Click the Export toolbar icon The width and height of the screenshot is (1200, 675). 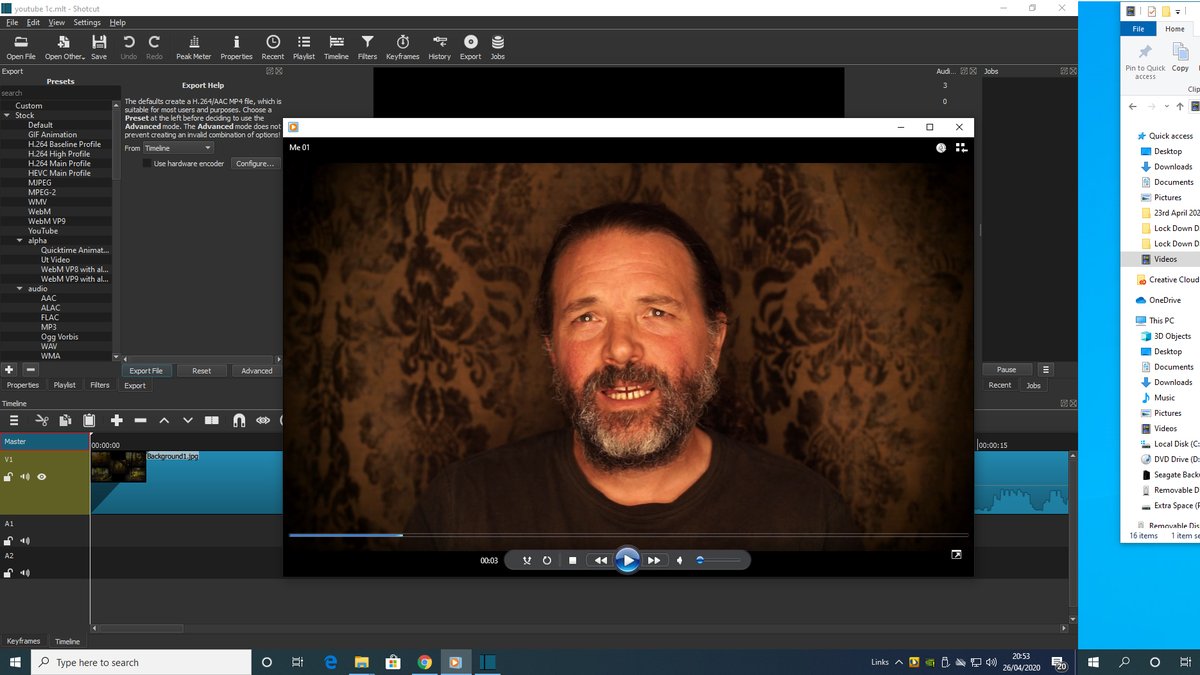click(470, 47)
